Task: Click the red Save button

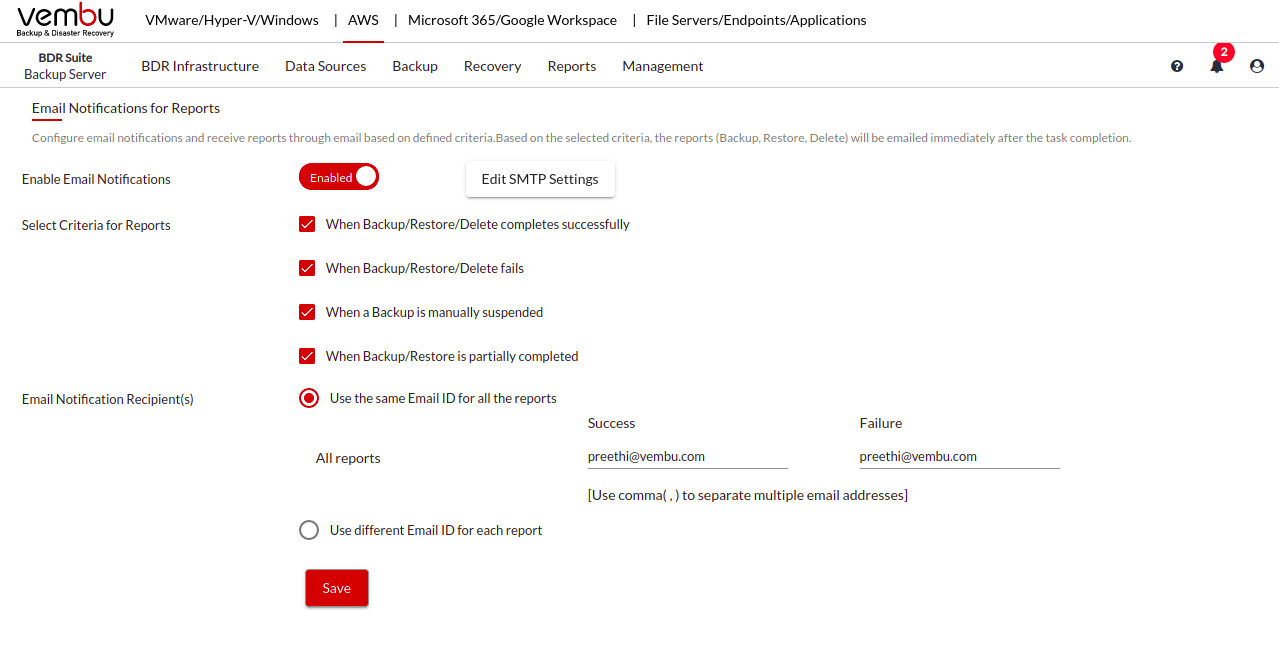Action: click(337, 588)
